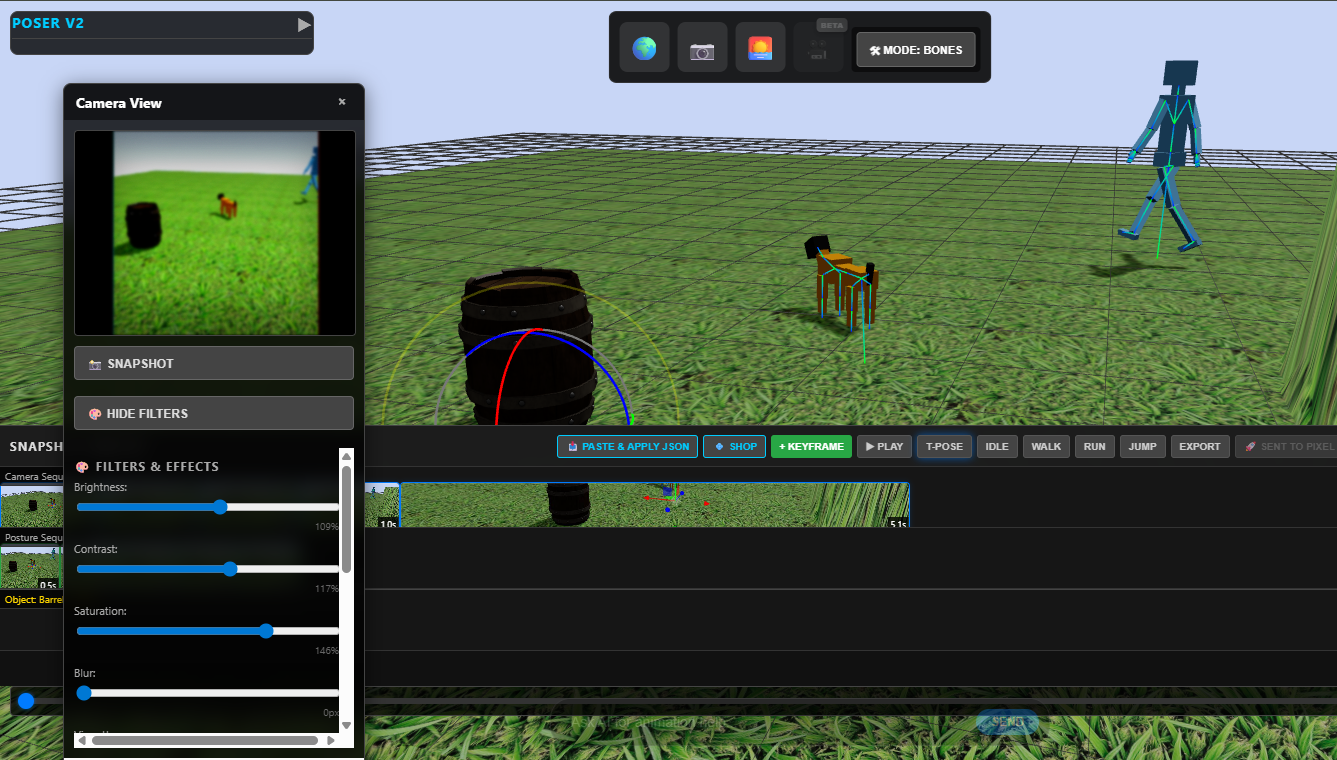Toggle Hide Filters in Camera View

tap(213, 412)
